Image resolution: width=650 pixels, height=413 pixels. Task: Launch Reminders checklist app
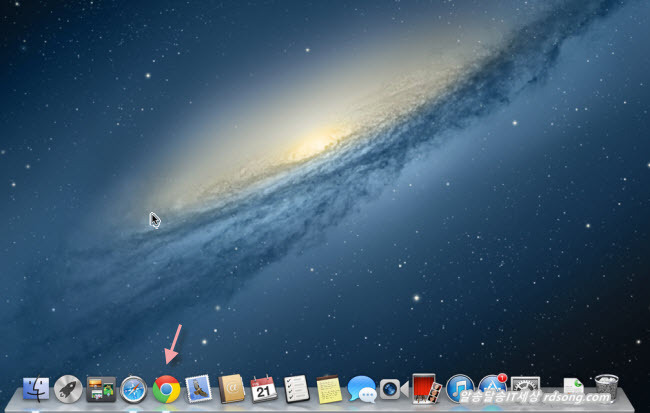click(x=296, y=390)
